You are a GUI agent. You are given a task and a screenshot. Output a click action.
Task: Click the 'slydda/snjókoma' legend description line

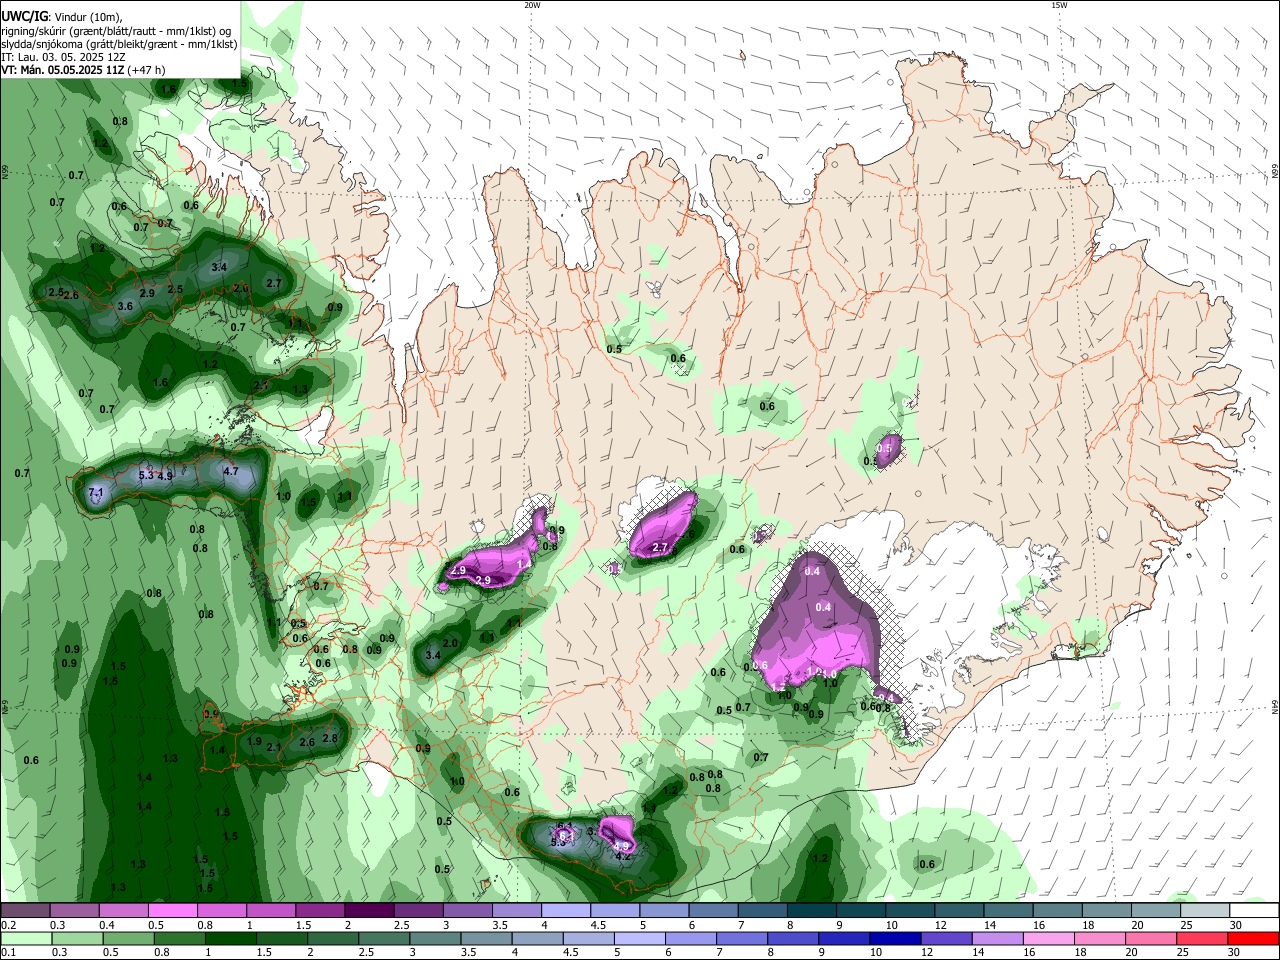point(119,44)
